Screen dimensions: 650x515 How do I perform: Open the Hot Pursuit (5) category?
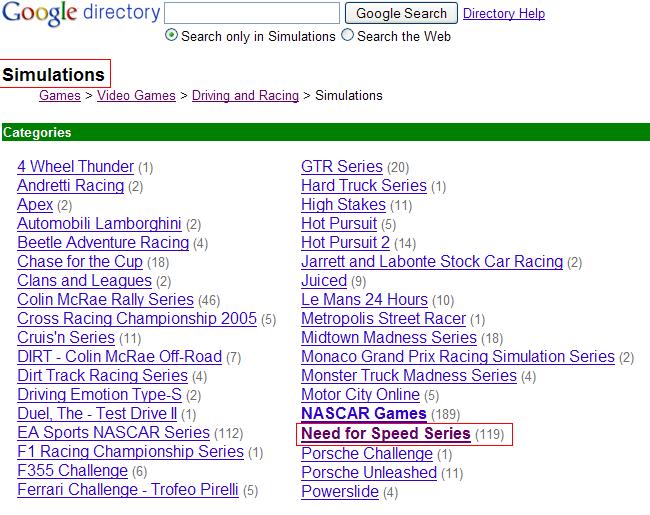click(x=339, y=224)
